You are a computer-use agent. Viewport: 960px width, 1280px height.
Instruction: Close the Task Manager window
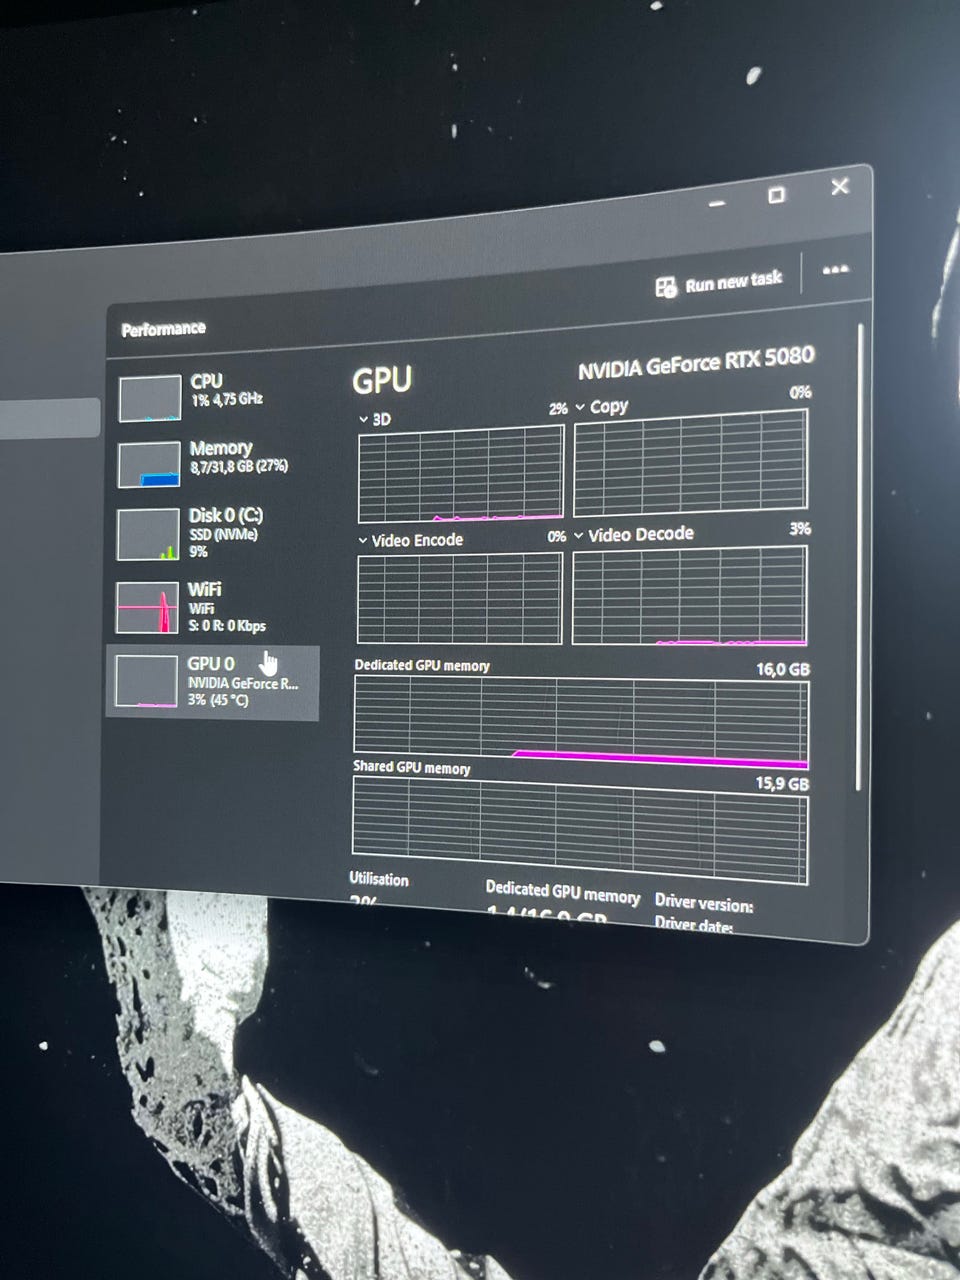[840, 186]
